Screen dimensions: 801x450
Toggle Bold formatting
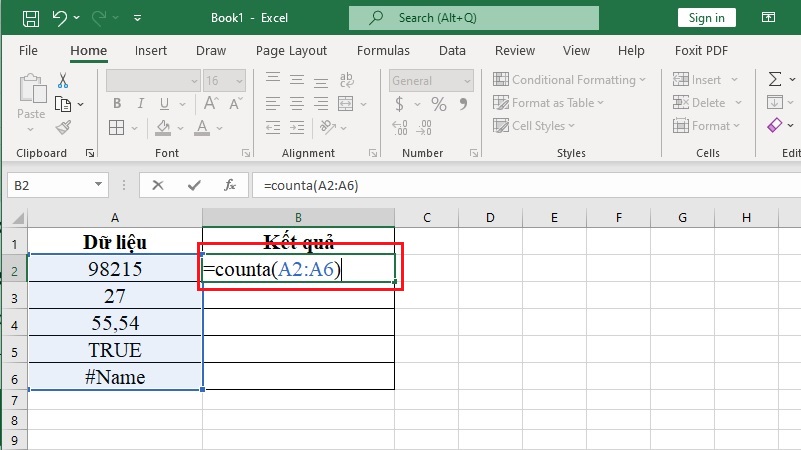tap(117, 104)
